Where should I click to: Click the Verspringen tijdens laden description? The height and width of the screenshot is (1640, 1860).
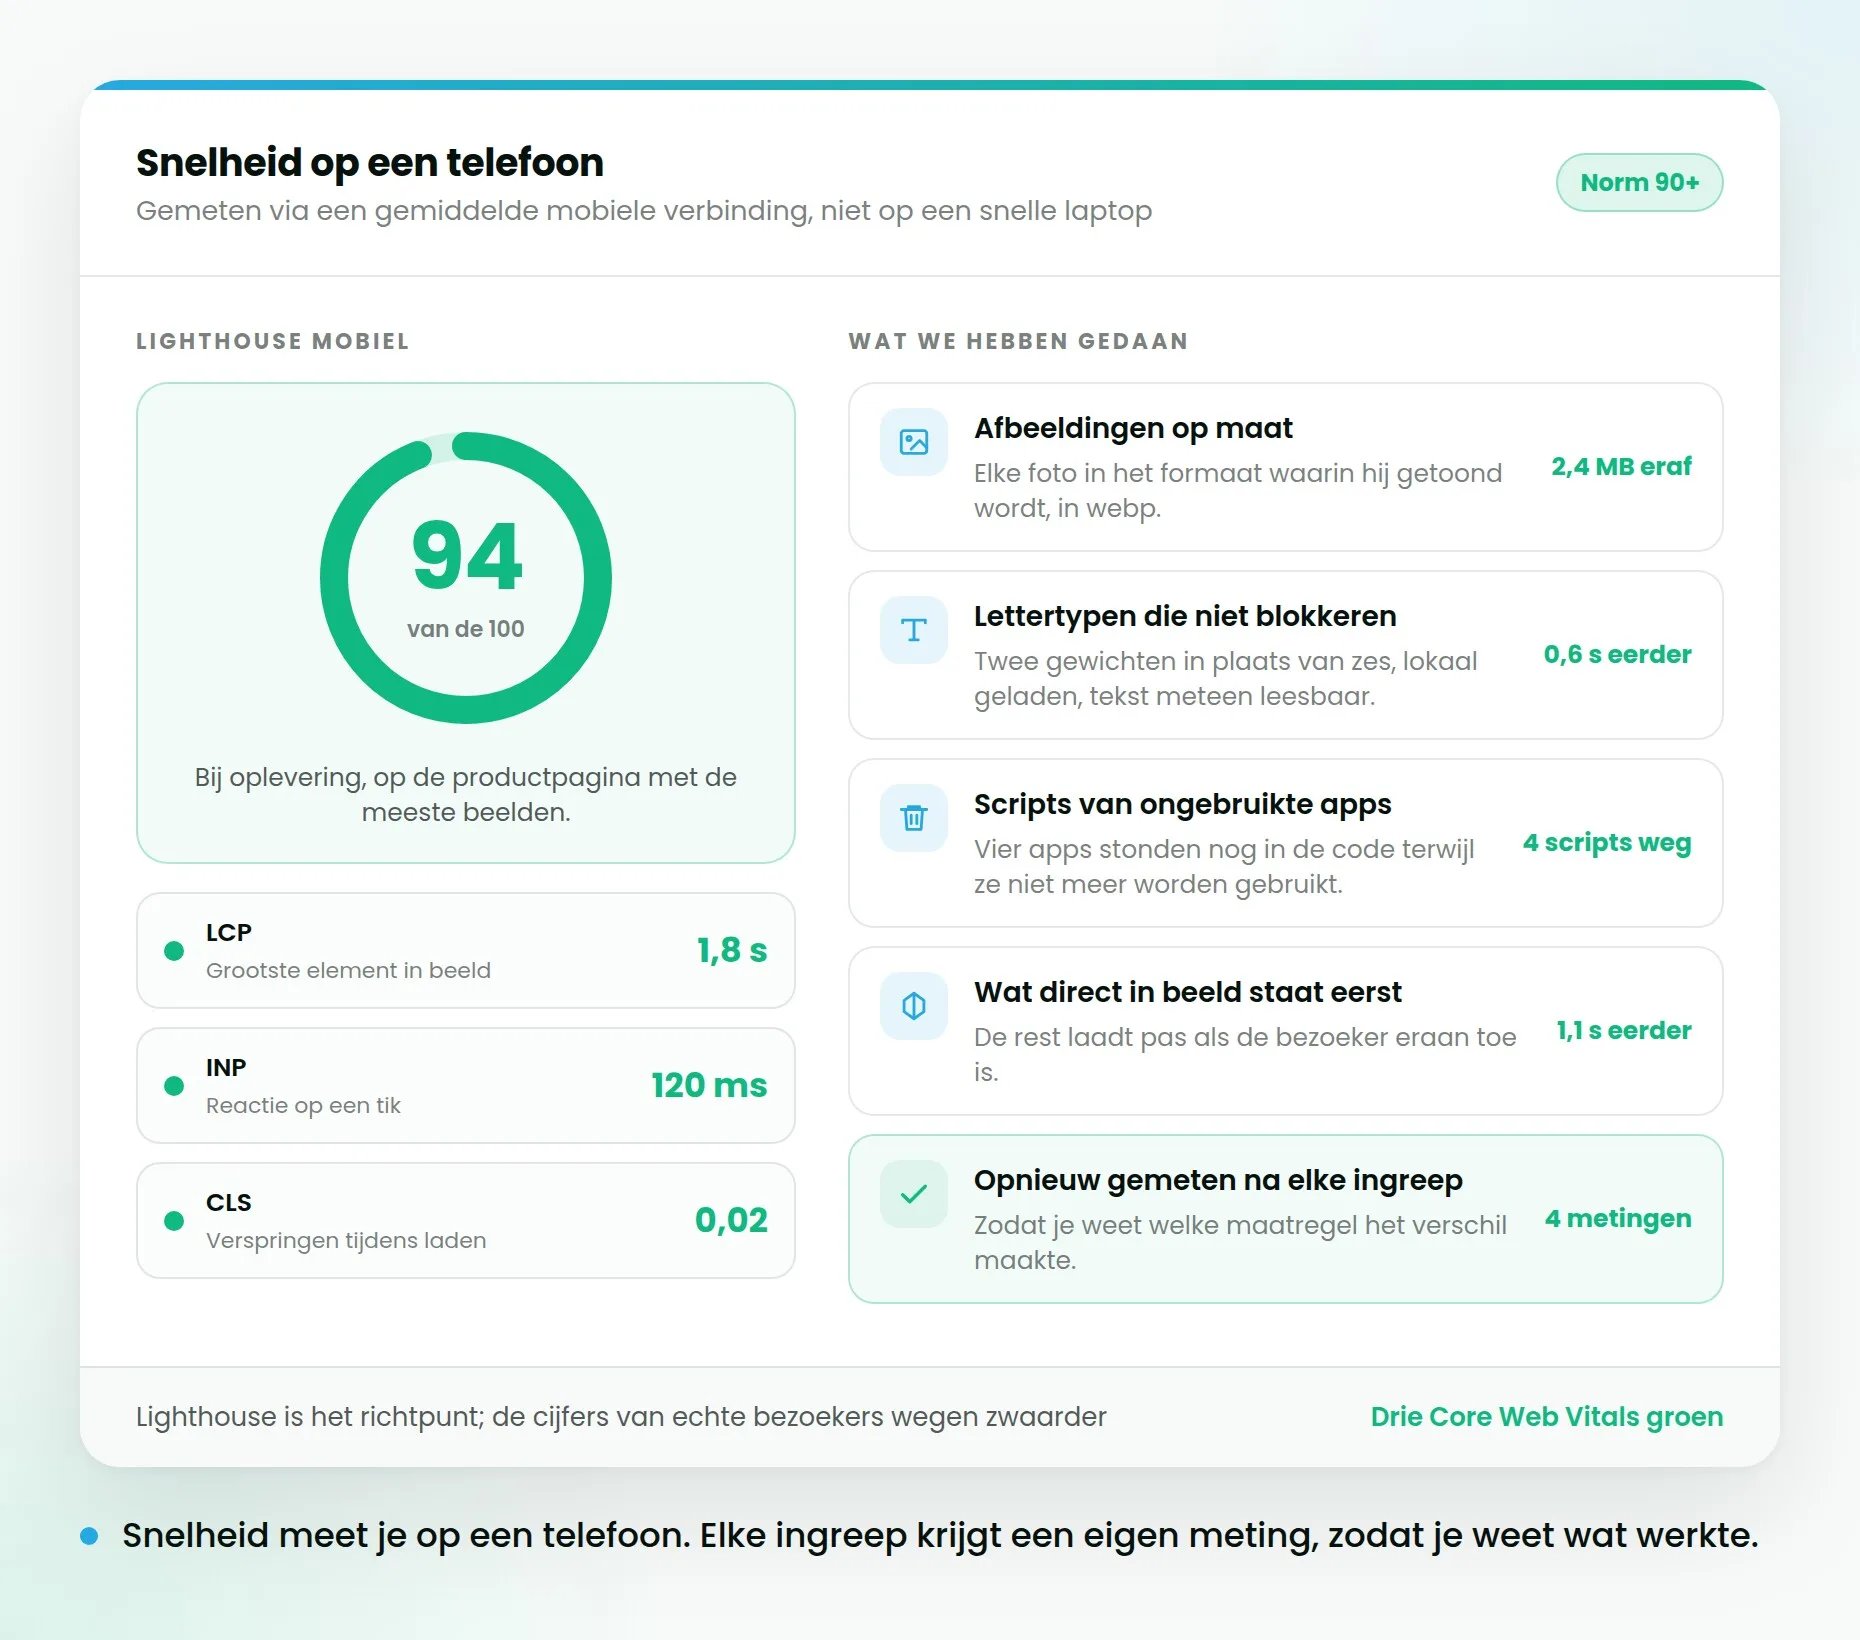click(x=346, y=1240)
